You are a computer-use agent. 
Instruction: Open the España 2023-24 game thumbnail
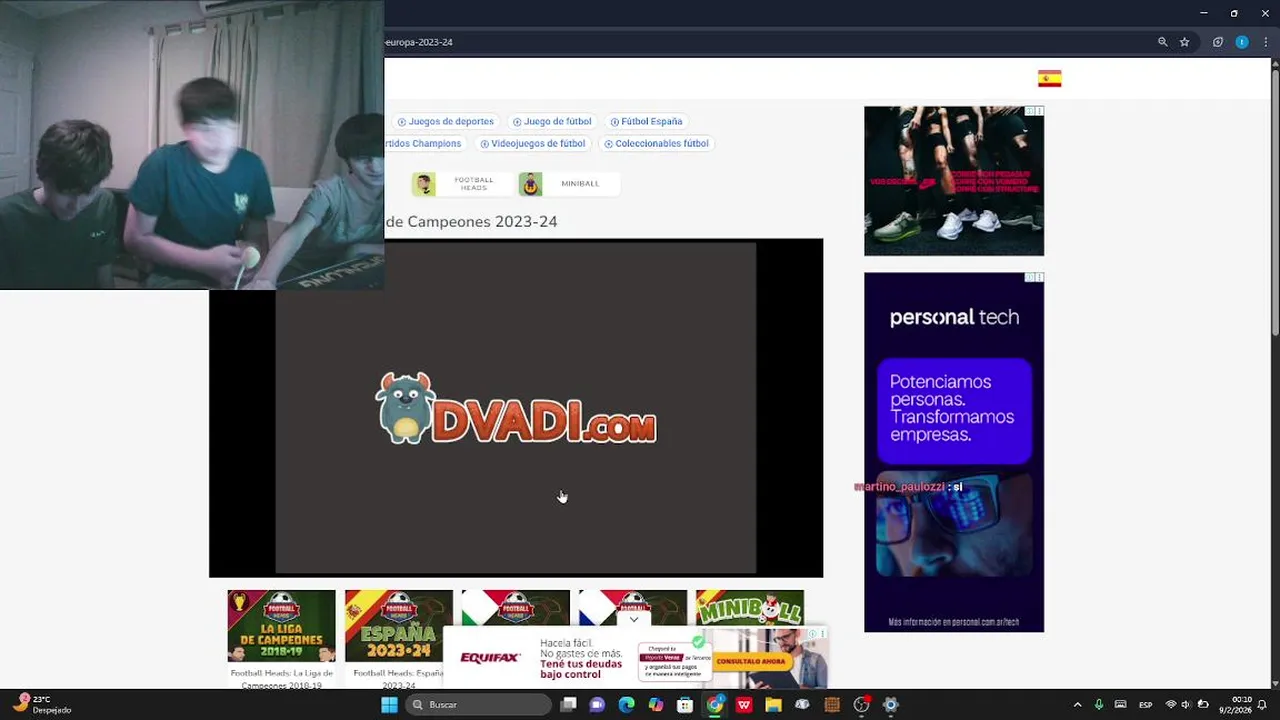(398, 626)
